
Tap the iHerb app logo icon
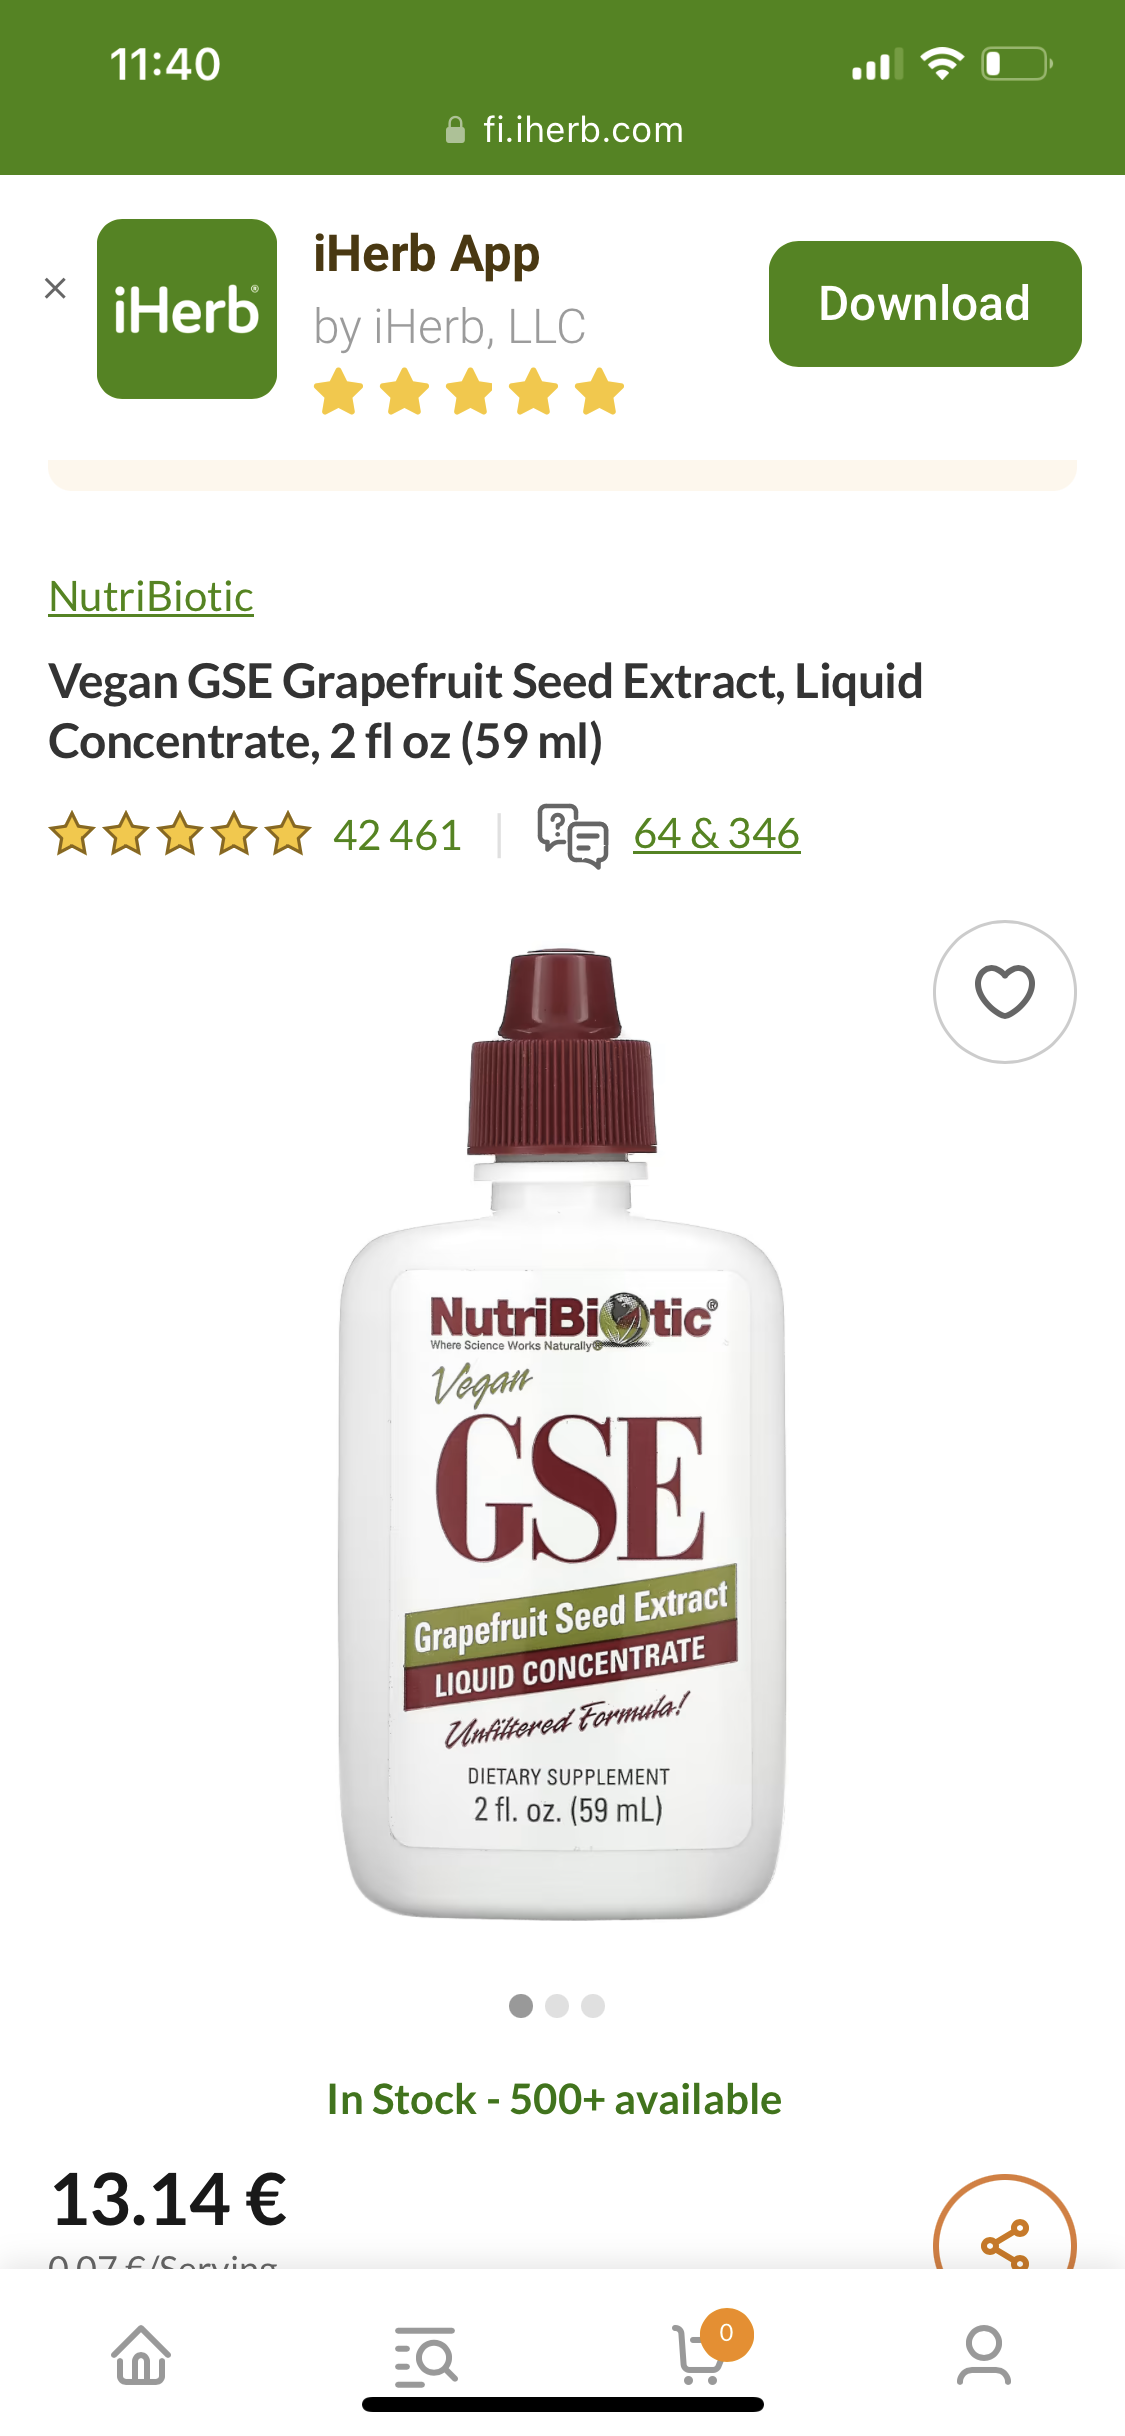click(187, 309)
